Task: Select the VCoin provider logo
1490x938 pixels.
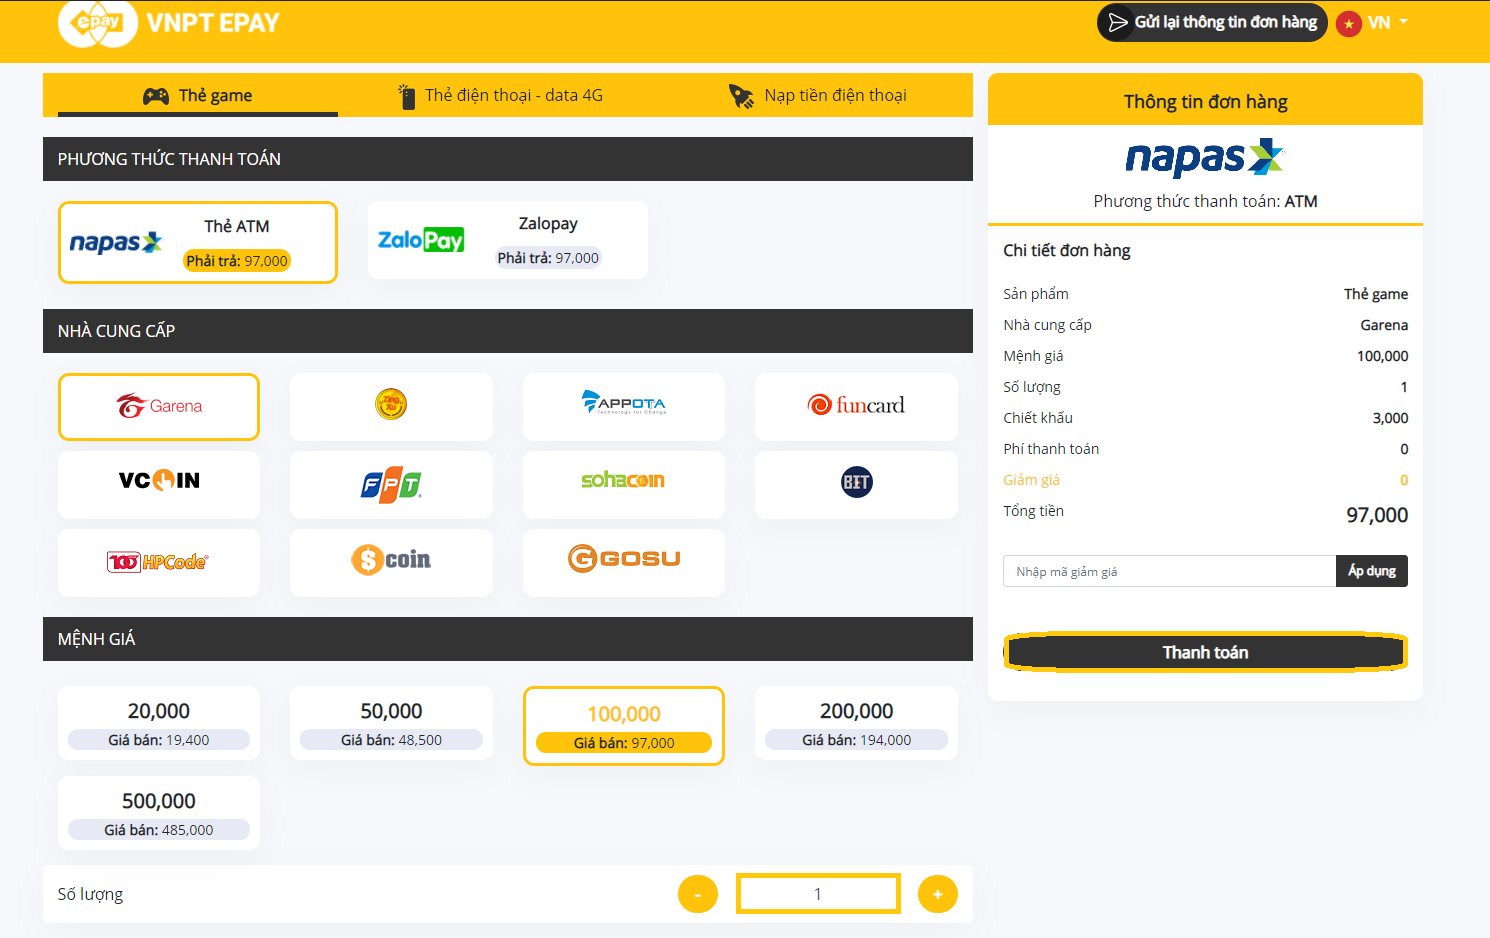Action: coord(159,481)
